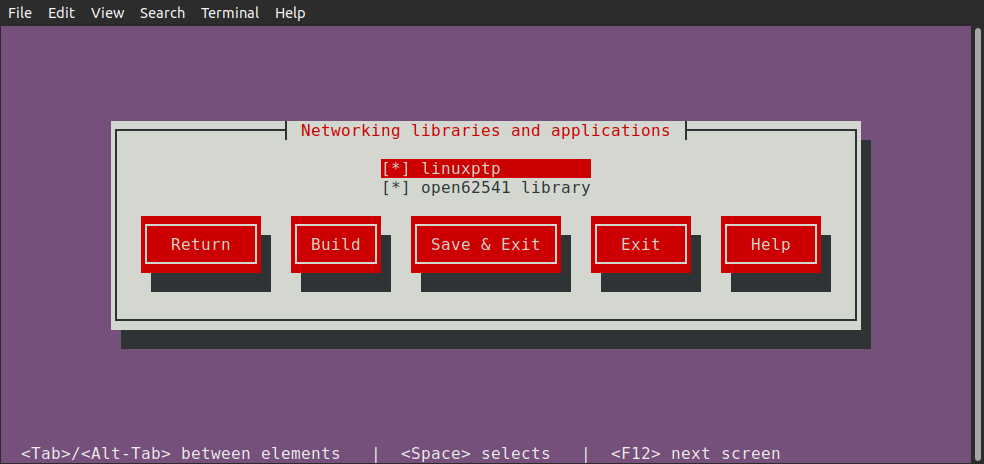Toggle the open62541 library checkbox

(396, 188)
